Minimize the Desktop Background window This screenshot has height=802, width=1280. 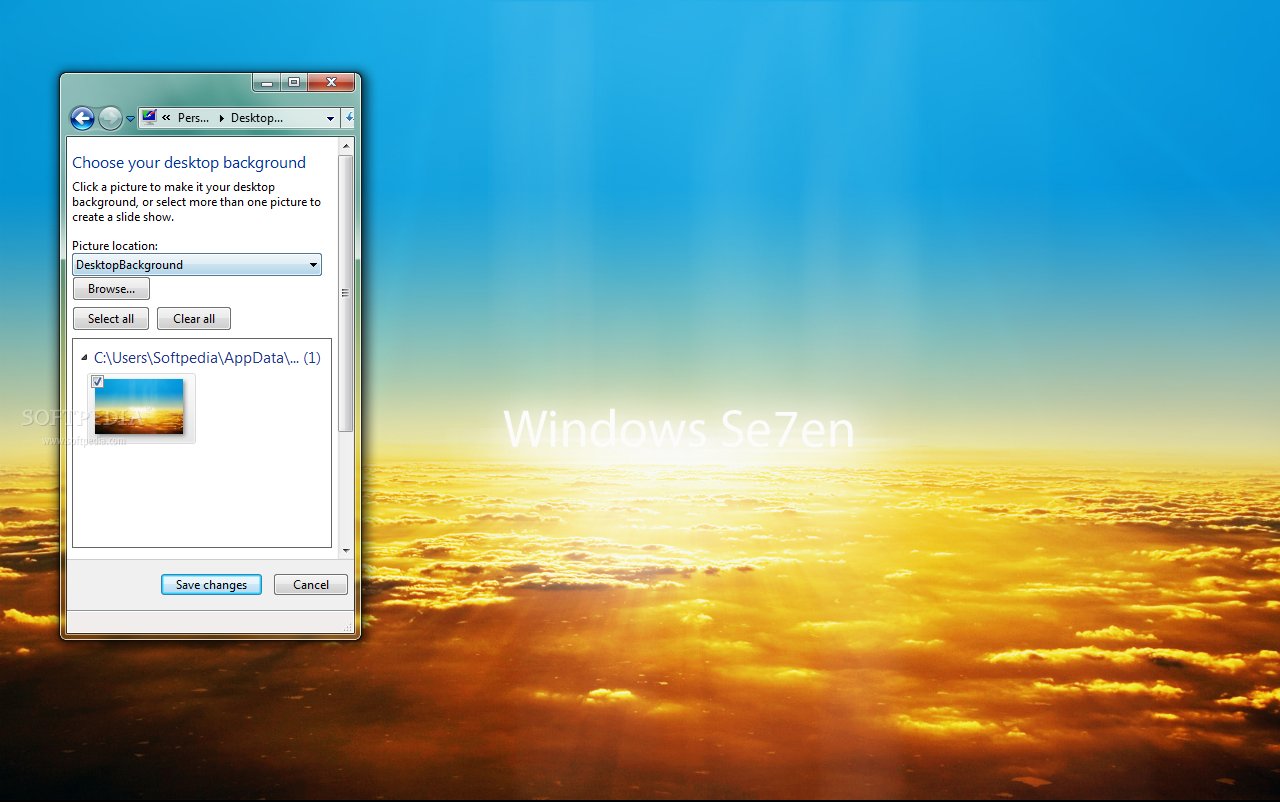coord(267,83)
